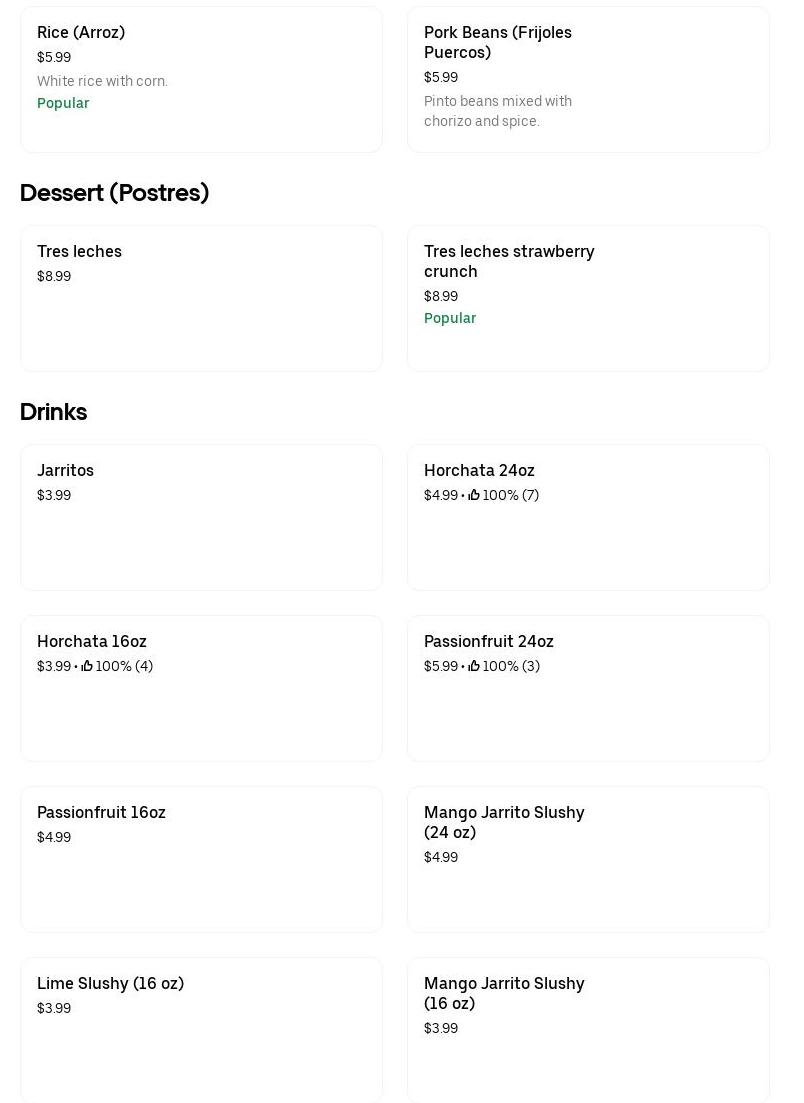
Task: Open Mango Jarrito Slushy (16 oz)
Action: click(588, 1030)
